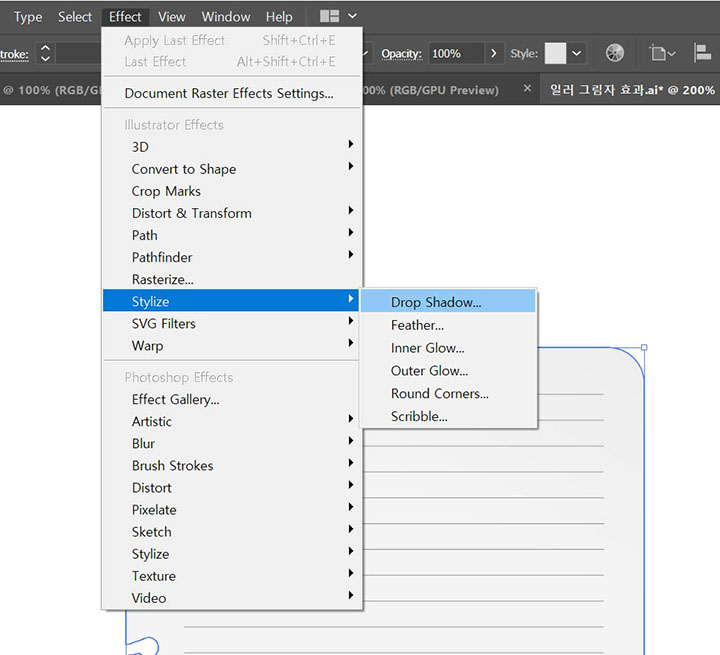The width and height of the screenshot is (720, 655).
Task: Open the Type menu
Action: [x=28, y=17]
